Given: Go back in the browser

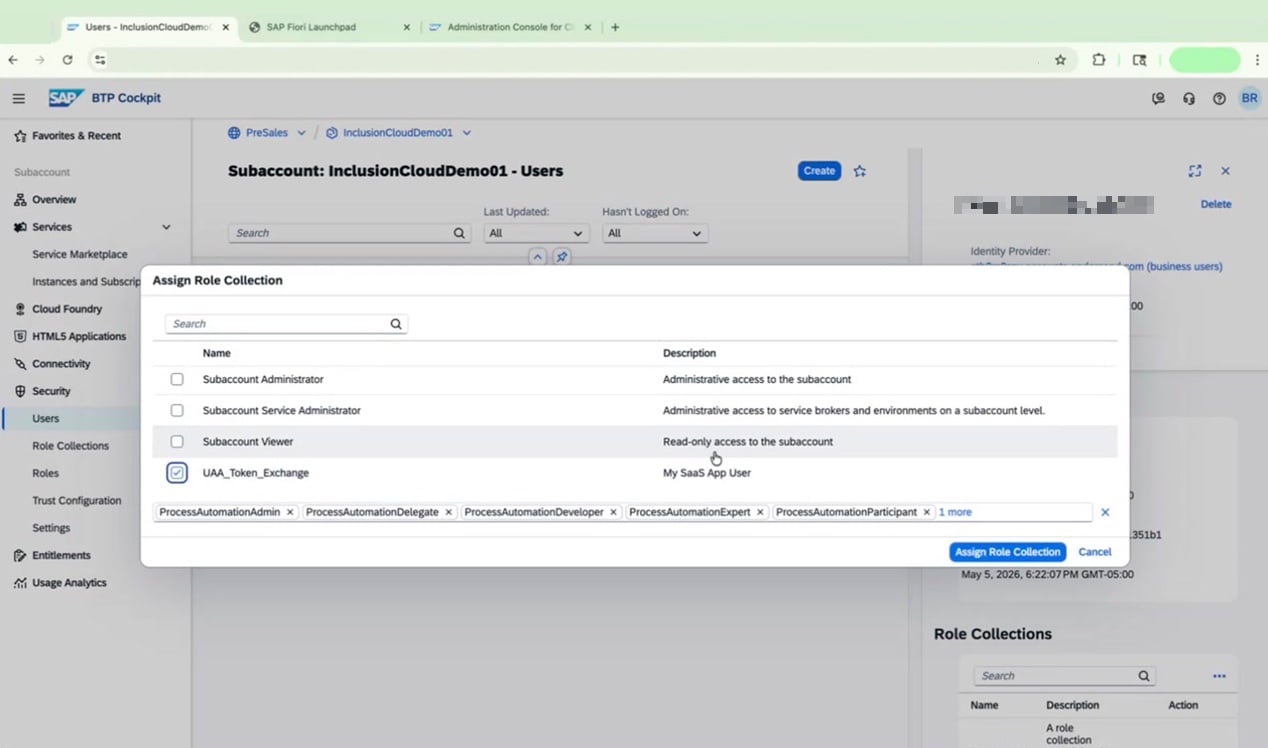Looking at the screenshot, I should [x=13, y=60].
